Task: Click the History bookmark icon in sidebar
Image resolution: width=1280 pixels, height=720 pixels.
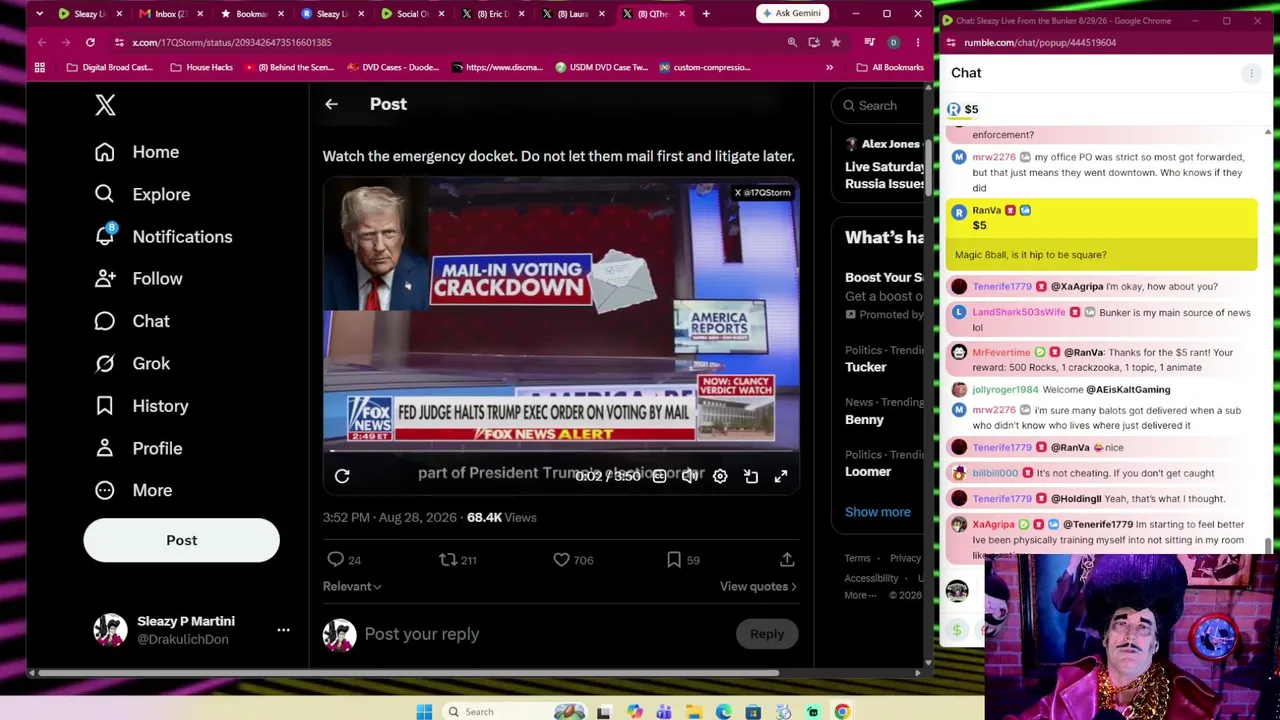Action: point(105,406)
